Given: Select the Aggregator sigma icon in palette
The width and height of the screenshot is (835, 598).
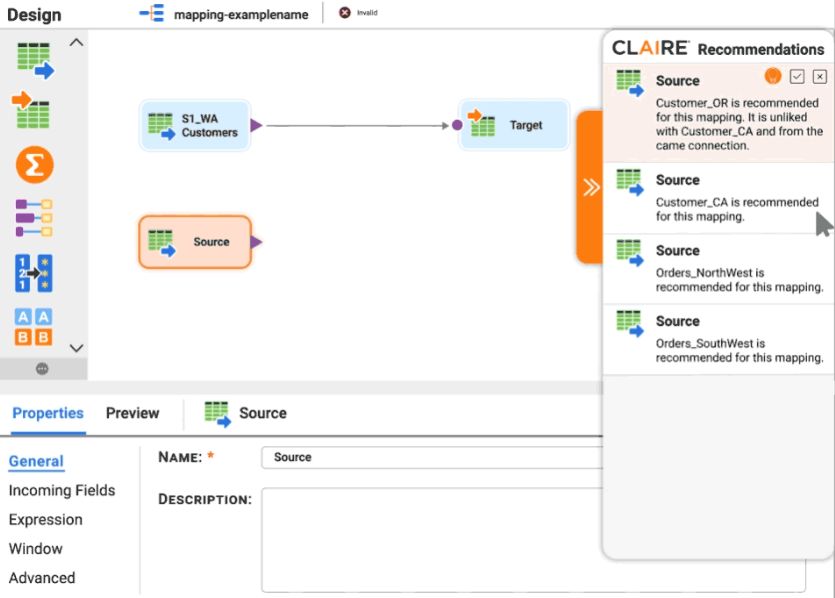Looking at the screenshot, I should tap(35, 165).
